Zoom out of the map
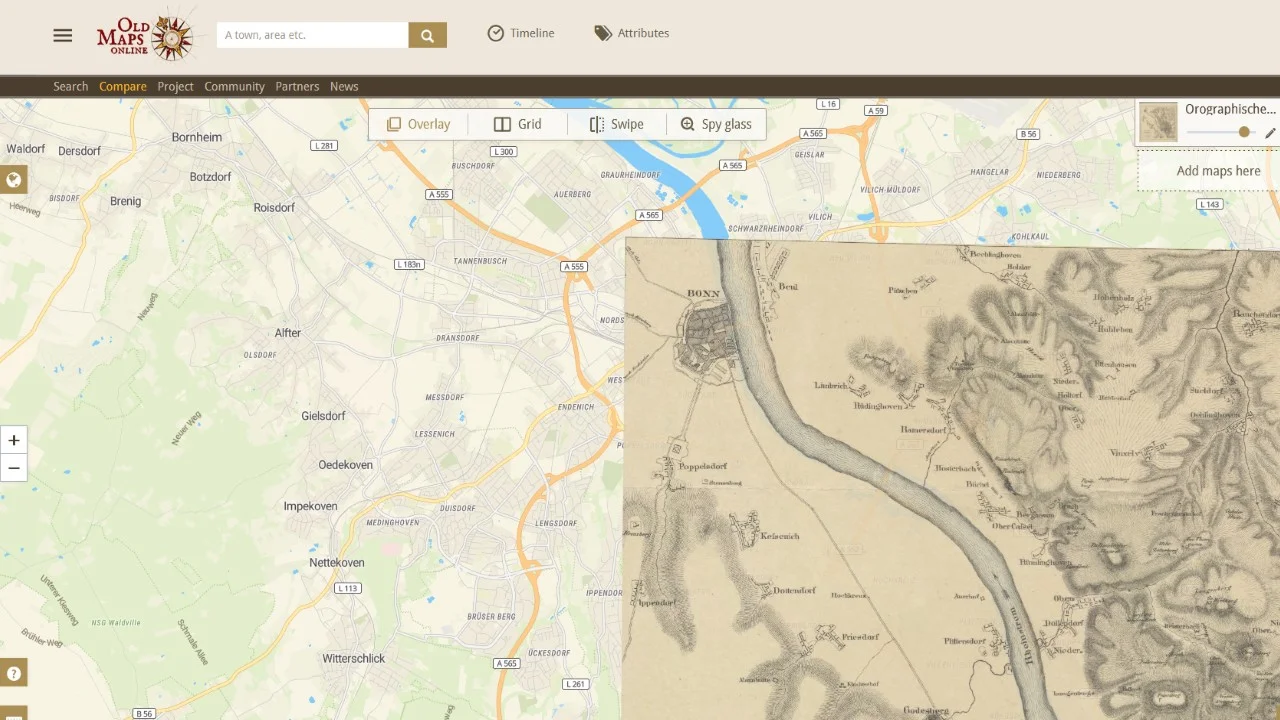Image resolution: width=1280 pixels, height=720 pixels. [x=14, y=467]
